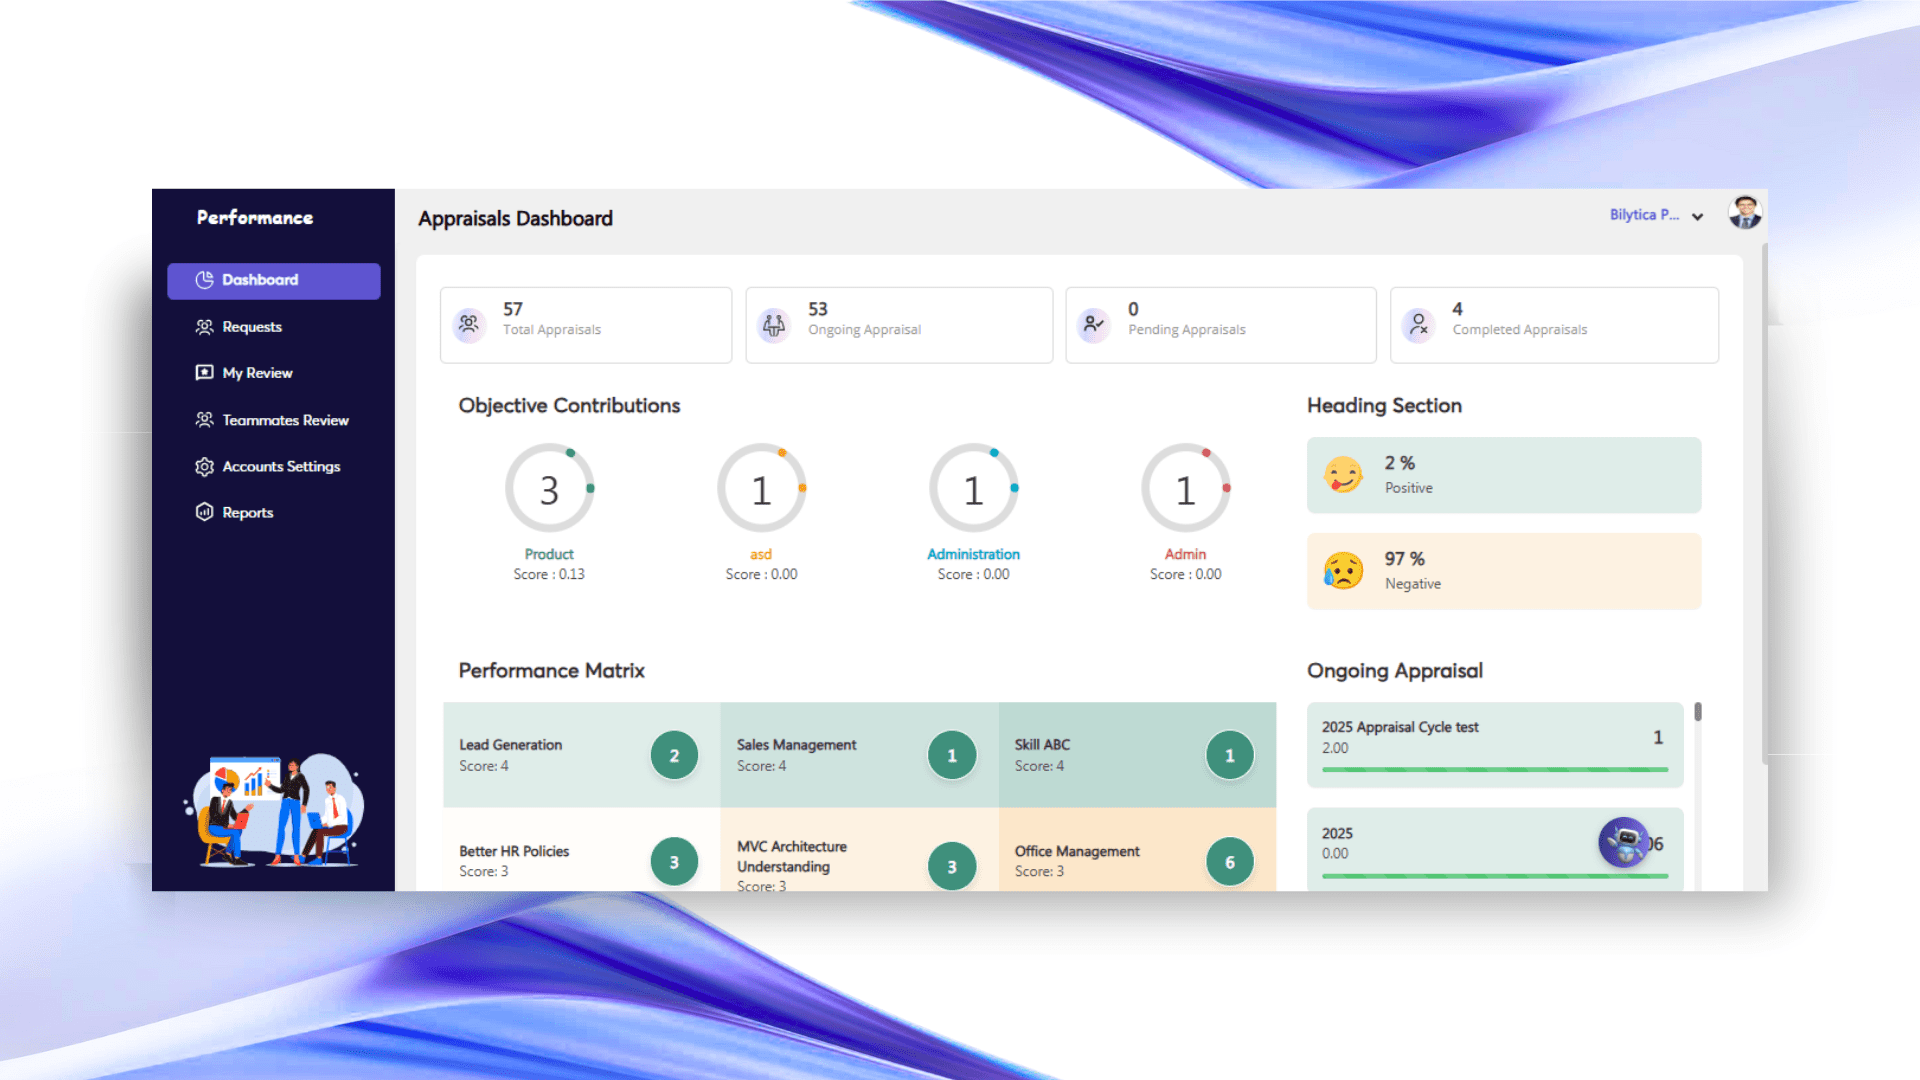Click the Ongoing Appraisal list scrollbar
This screenshot has width=1920, height=1080.
click(1697, 713)
